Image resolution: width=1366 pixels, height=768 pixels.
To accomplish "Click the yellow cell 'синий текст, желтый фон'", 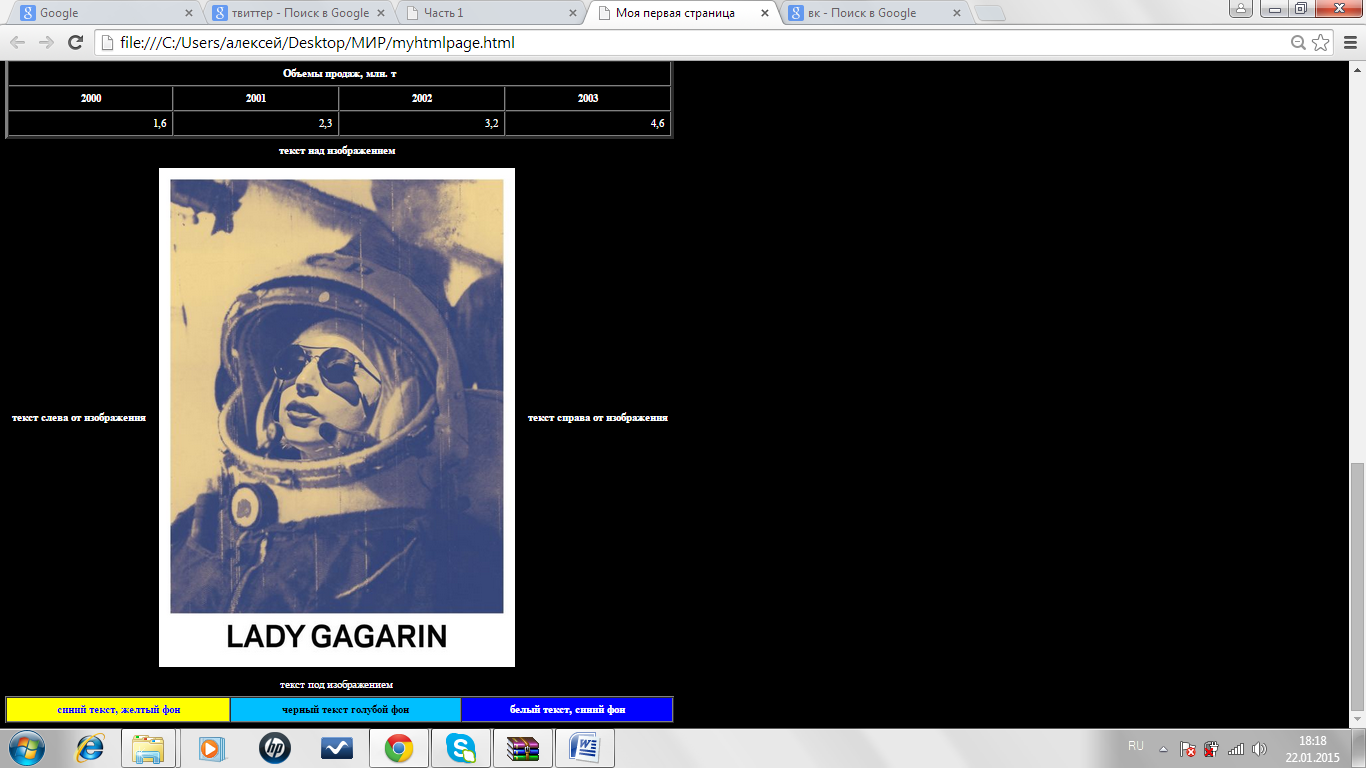I will (x=119, y=710).
